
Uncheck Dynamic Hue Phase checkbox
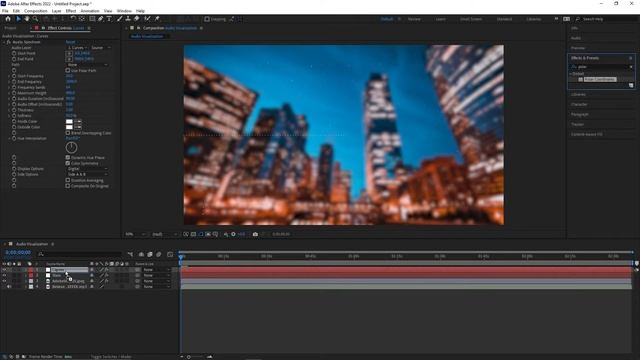pos(68,157)
